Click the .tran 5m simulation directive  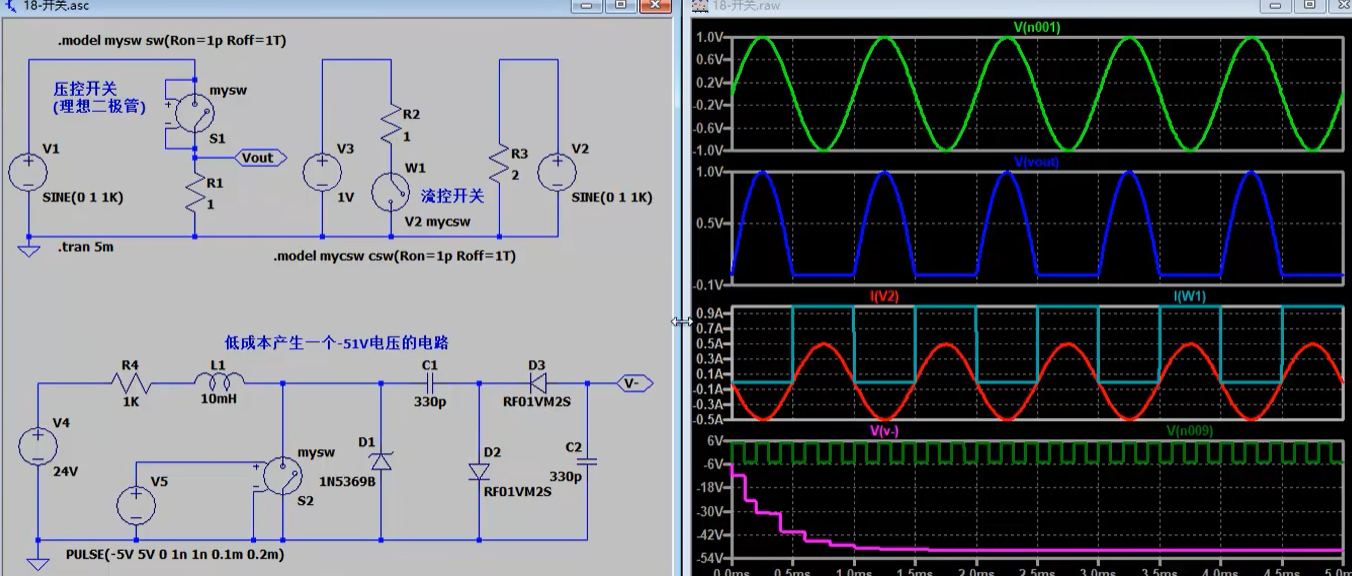click(x=85, y=247)
